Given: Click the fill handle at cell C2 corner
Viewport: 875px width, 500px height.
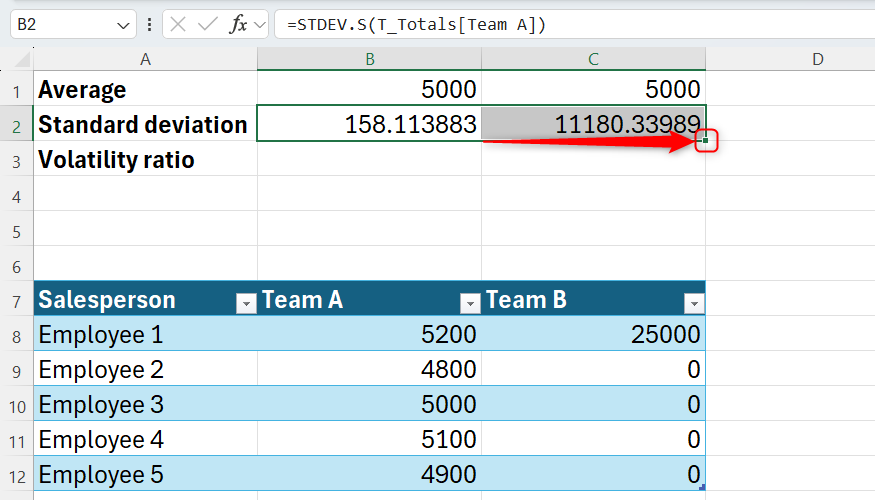Looking at the screenshot, I should tap(705, 141).
